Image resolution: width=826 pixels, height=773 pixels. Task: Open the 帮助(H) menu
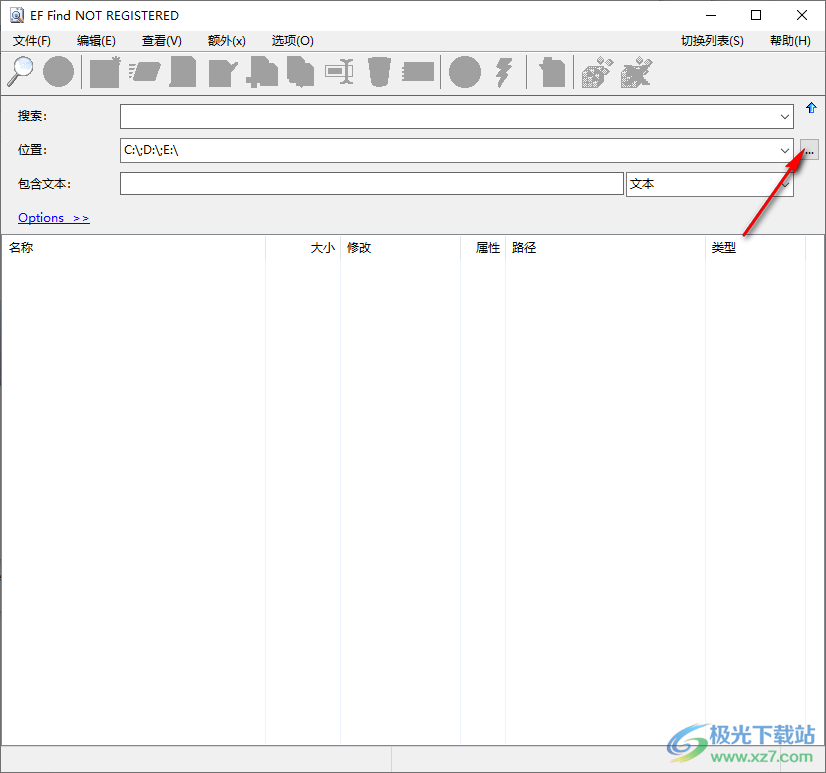click(x=790, y=41)
